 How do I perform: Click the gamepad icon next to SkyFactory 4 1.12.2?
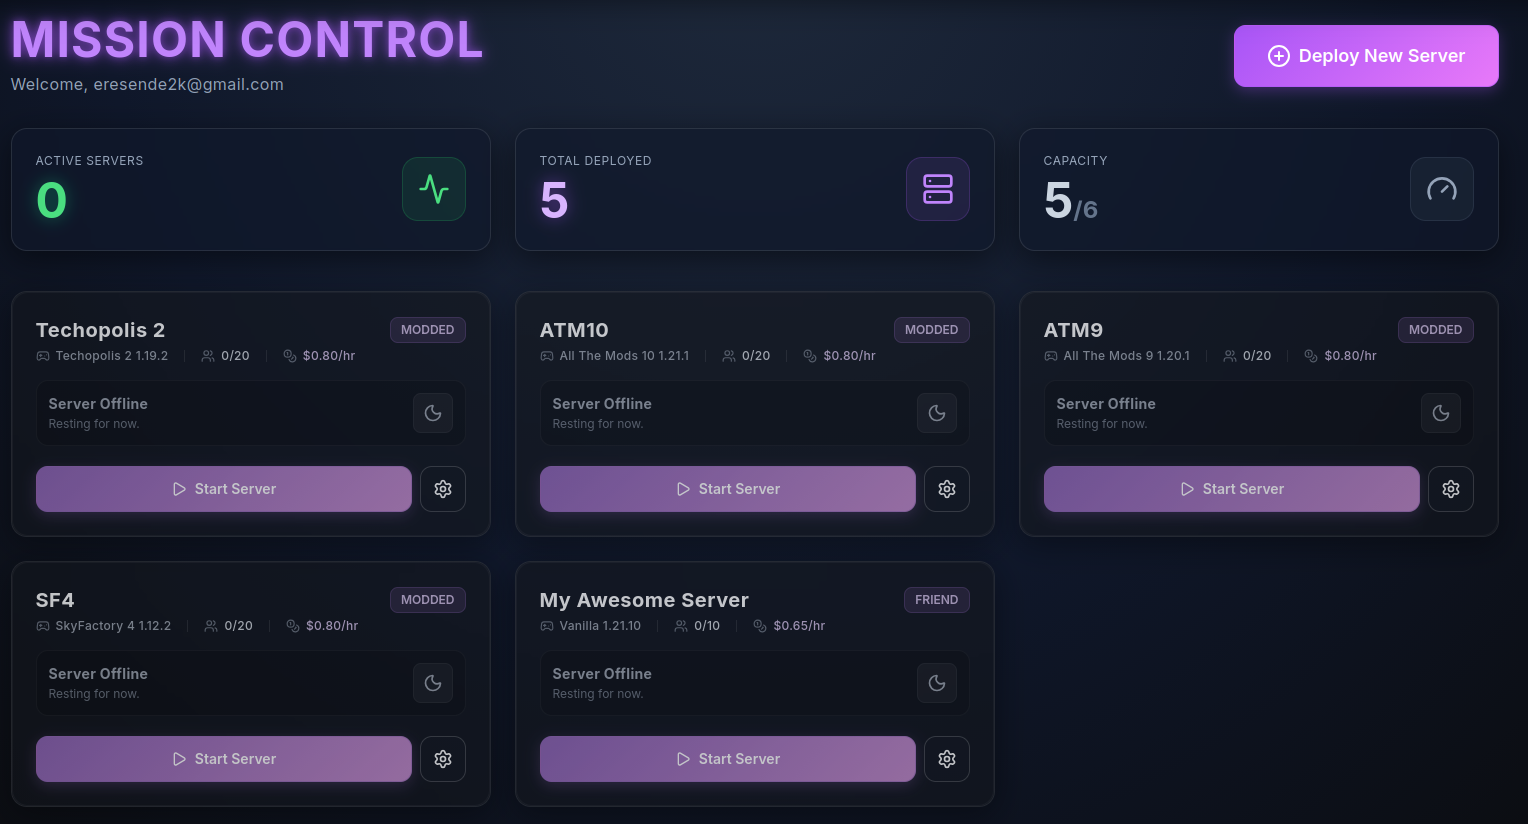[x=42, y=626]
